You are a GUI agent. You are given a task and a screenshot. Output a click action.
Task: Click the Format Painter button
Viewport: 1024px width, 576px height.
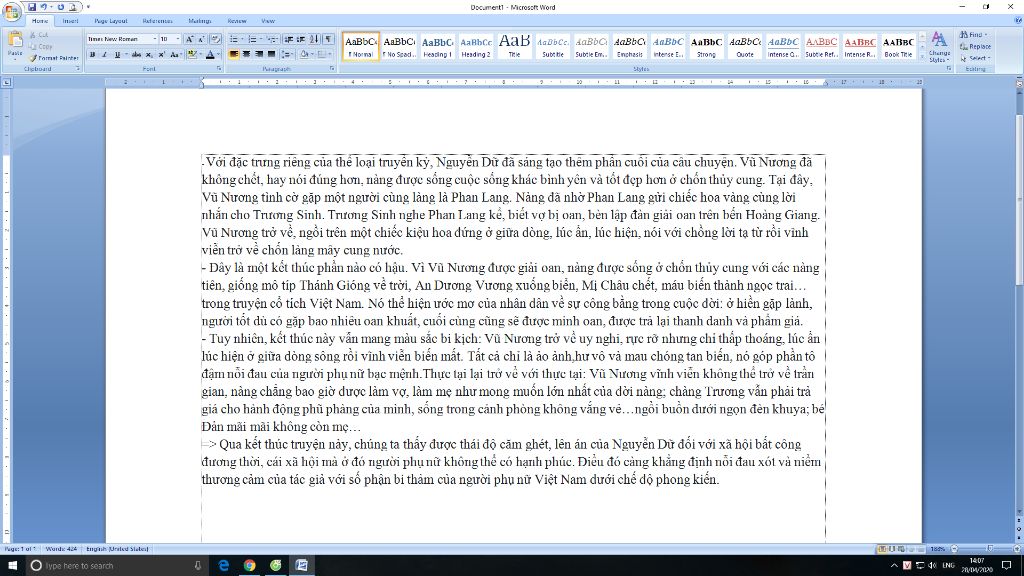point(54,58)
